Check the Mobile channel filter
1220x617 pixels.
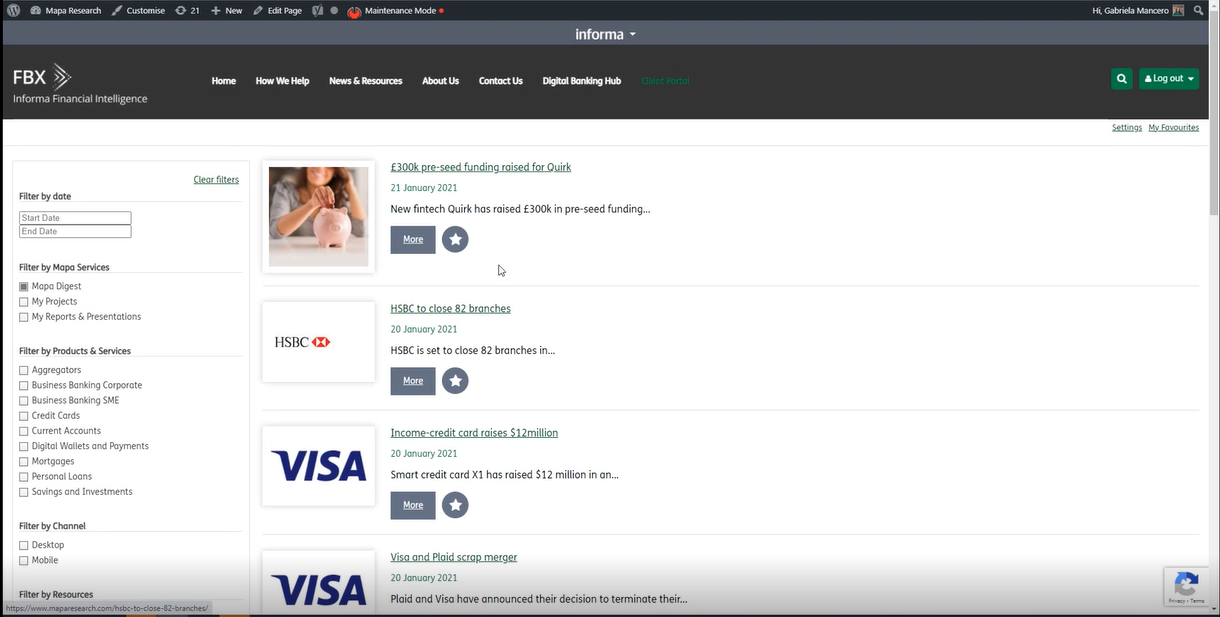[24, 561]
